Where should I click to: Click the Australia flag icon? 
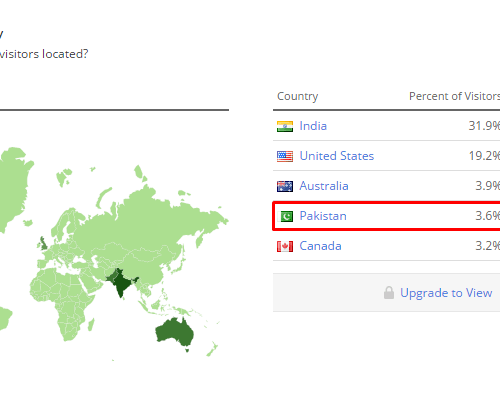coord(285,186)
